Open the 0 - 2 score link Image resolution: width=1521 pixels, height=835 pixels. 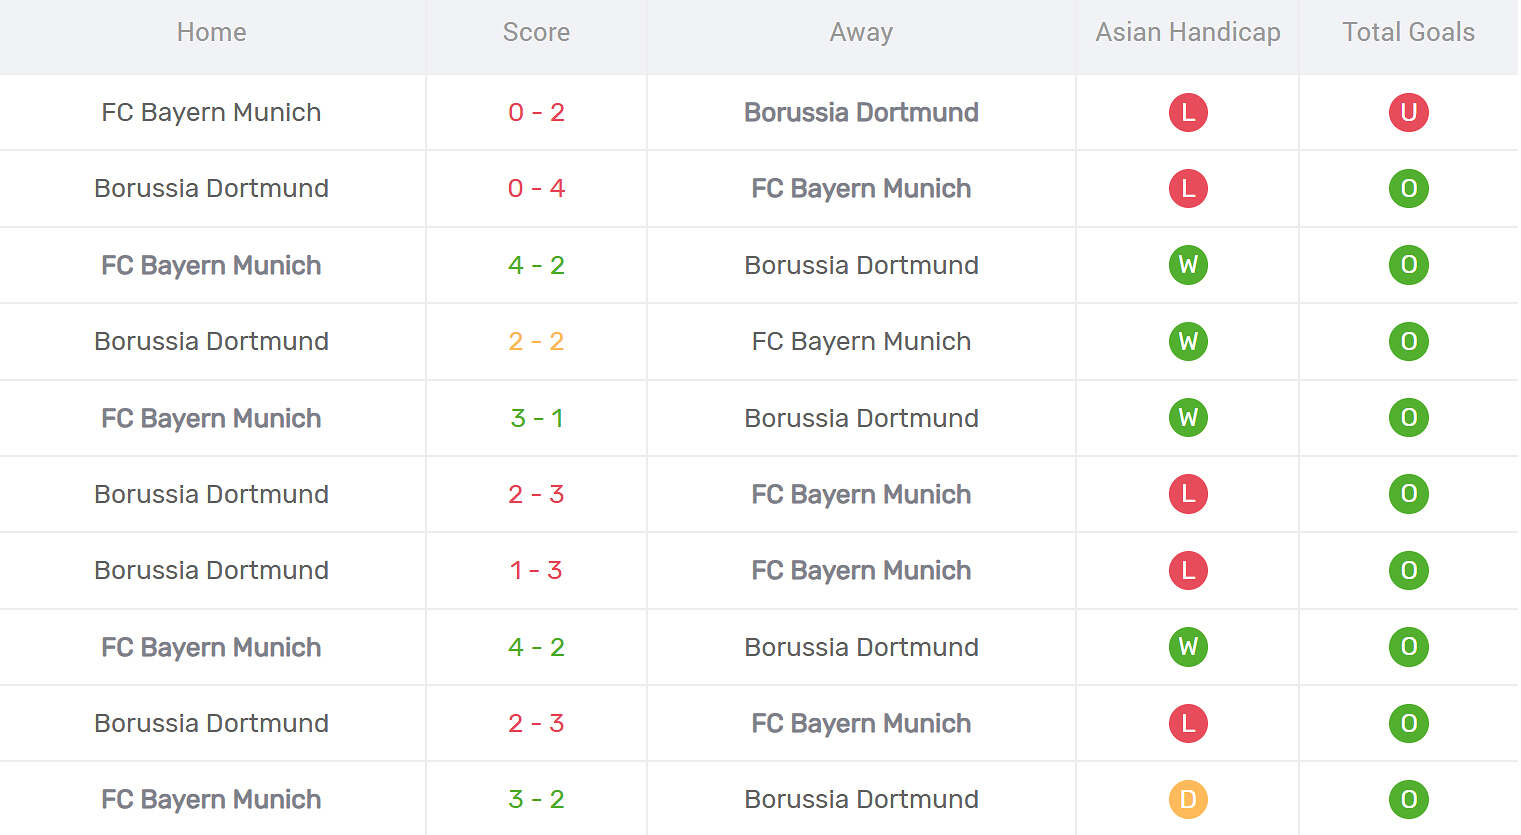coord(536,112)
